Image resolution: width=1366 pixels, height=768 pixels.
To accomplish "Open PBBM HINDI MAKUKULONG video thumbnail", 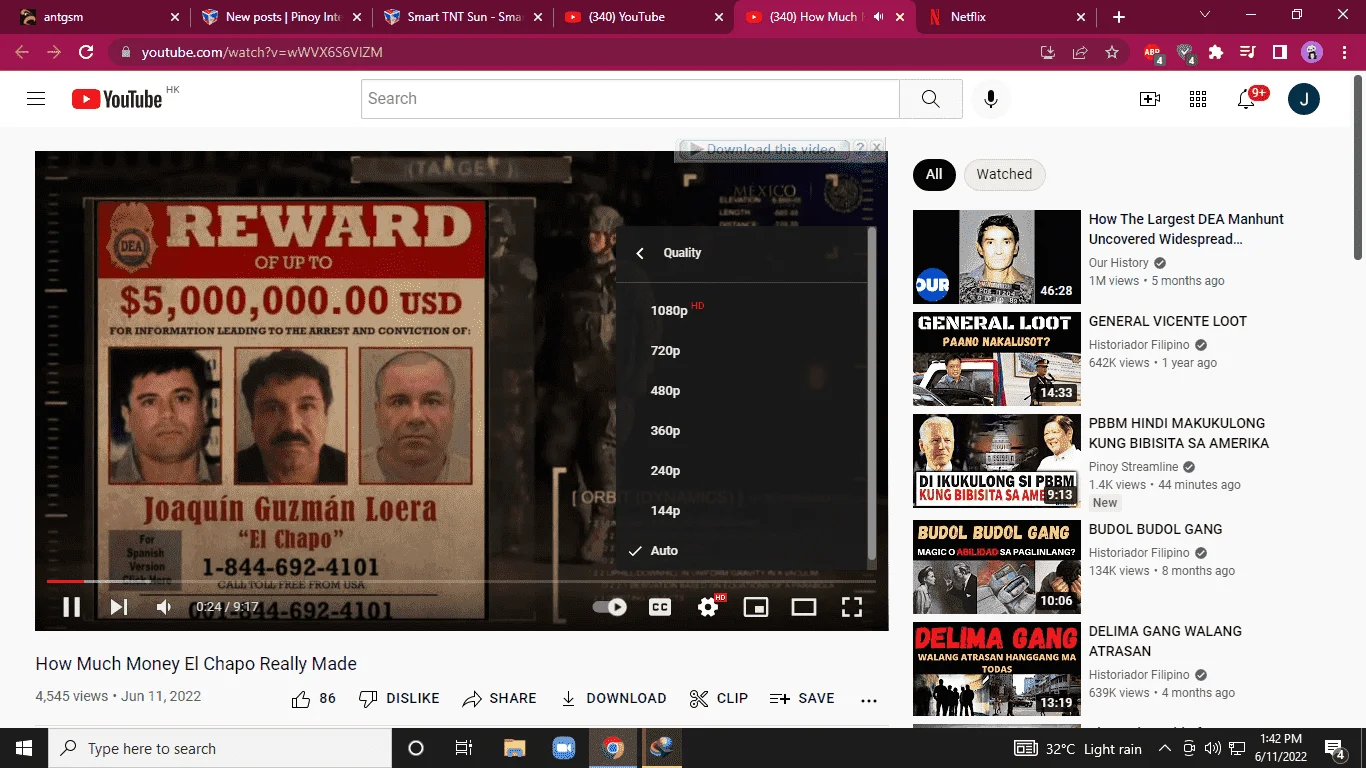I will coord(997,461).
